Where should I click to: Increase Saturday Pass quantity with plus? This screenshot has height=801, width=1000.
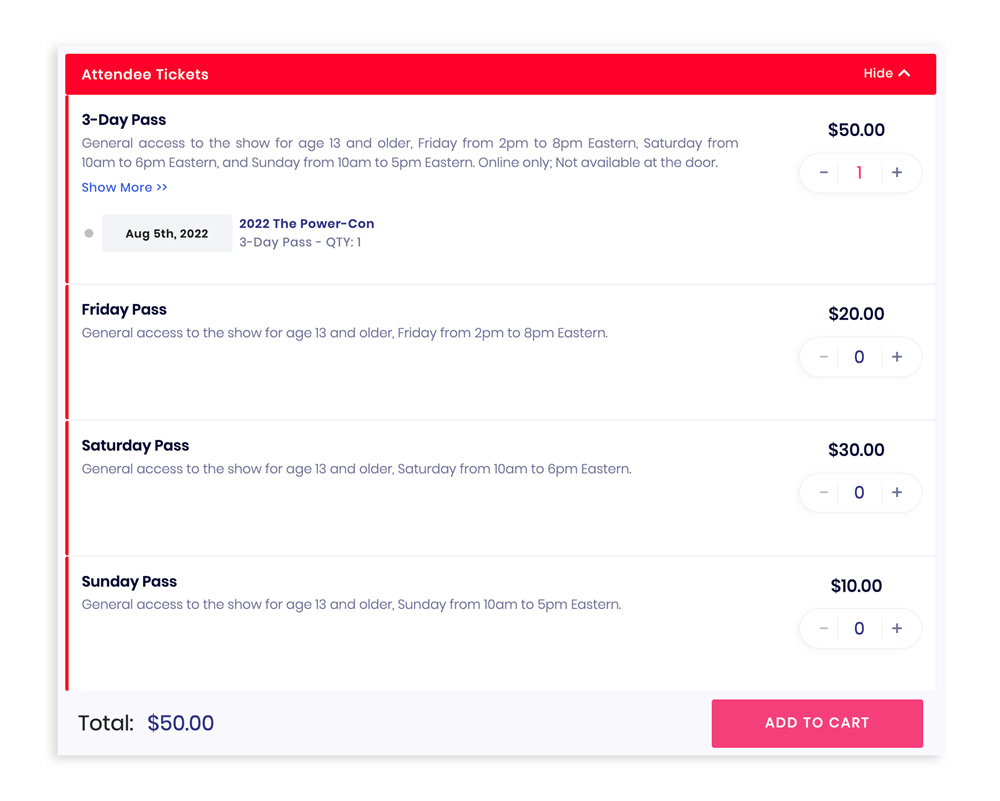[x=897, y=492]
